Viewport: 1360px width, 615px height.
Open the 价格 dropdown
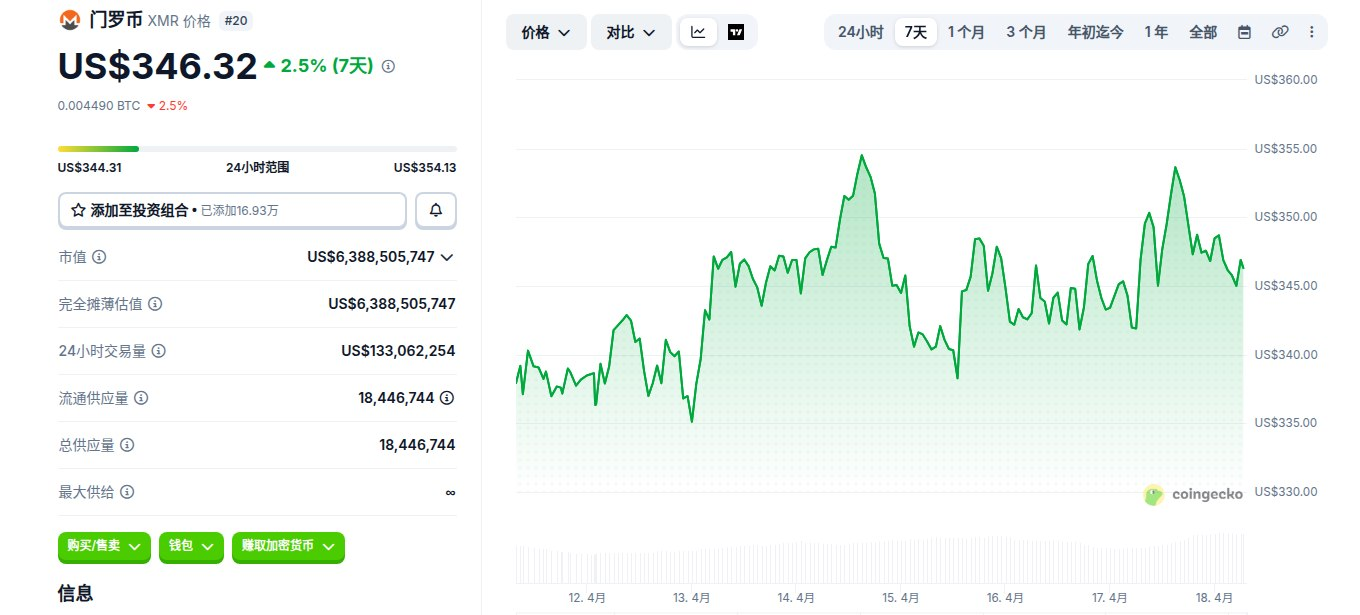[546, 32]
